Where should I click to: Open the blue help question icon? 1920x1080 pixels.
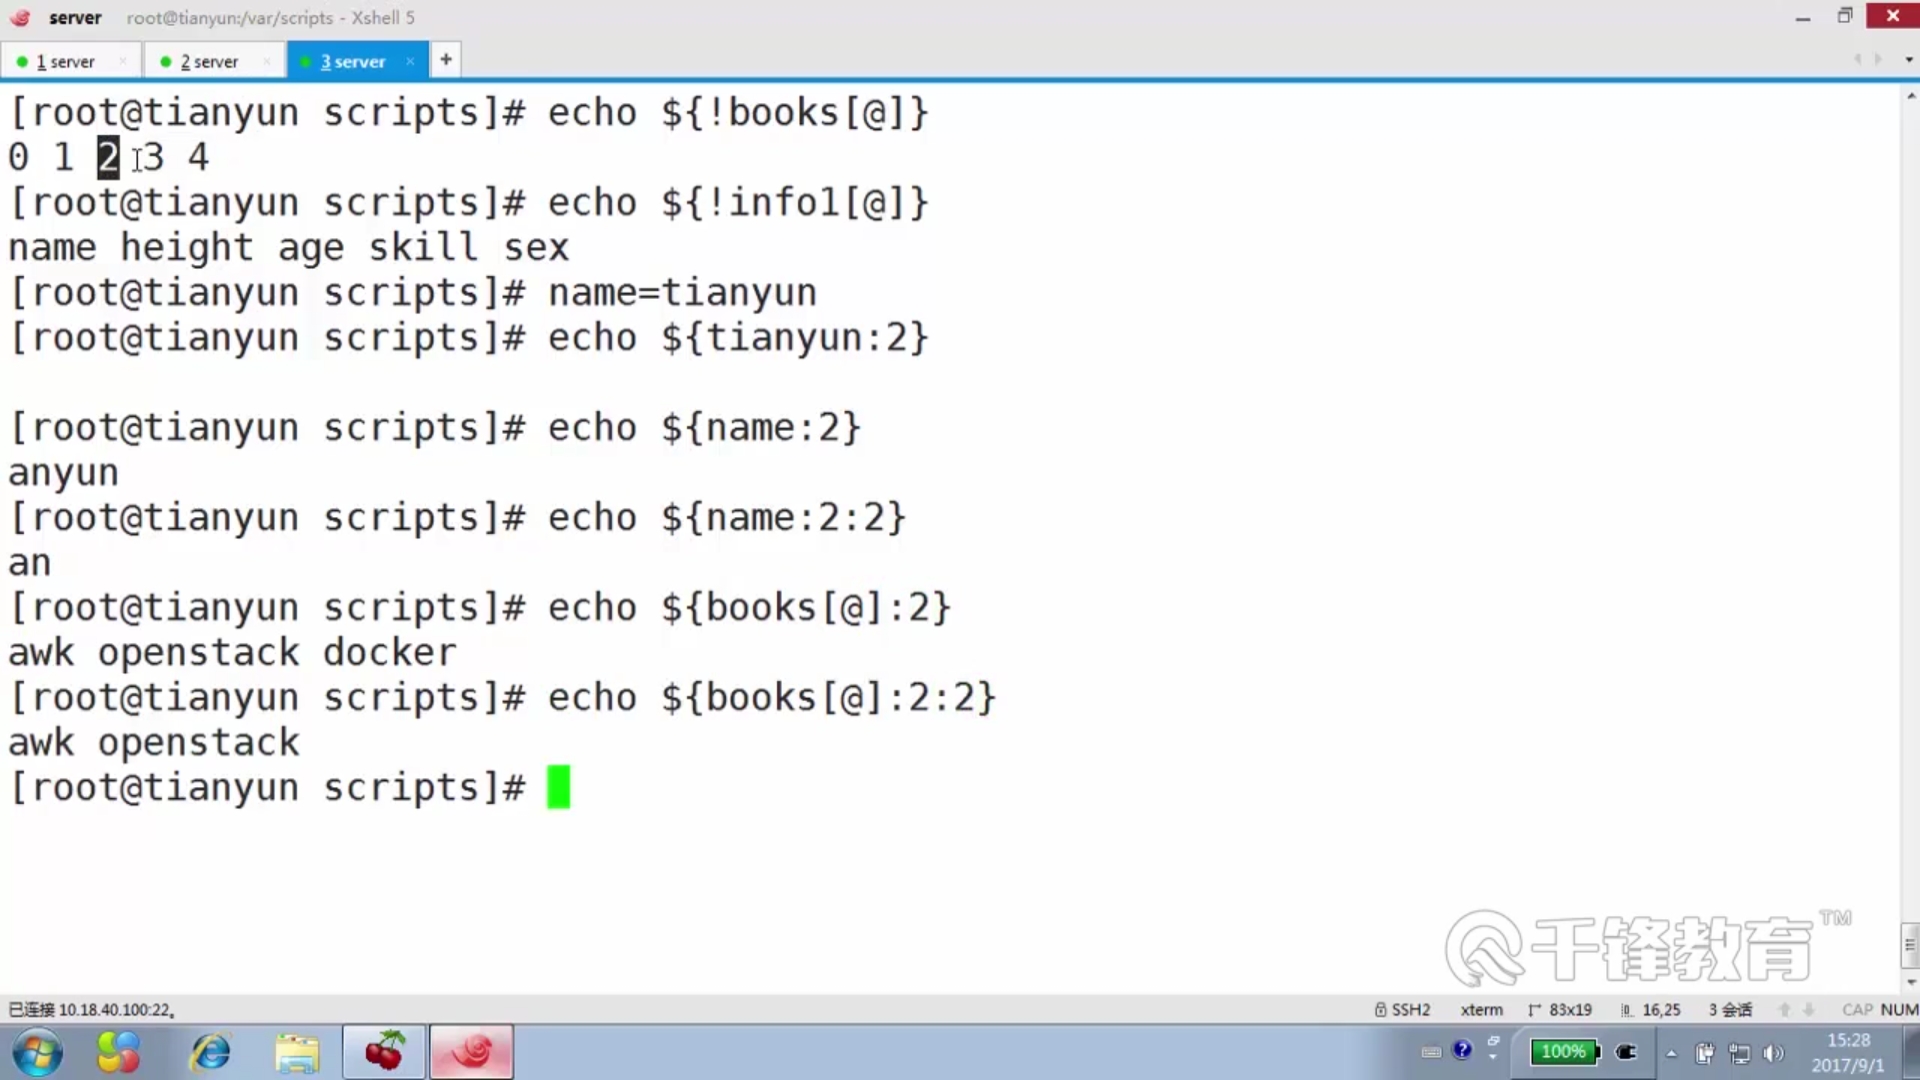[1462, 1050]
